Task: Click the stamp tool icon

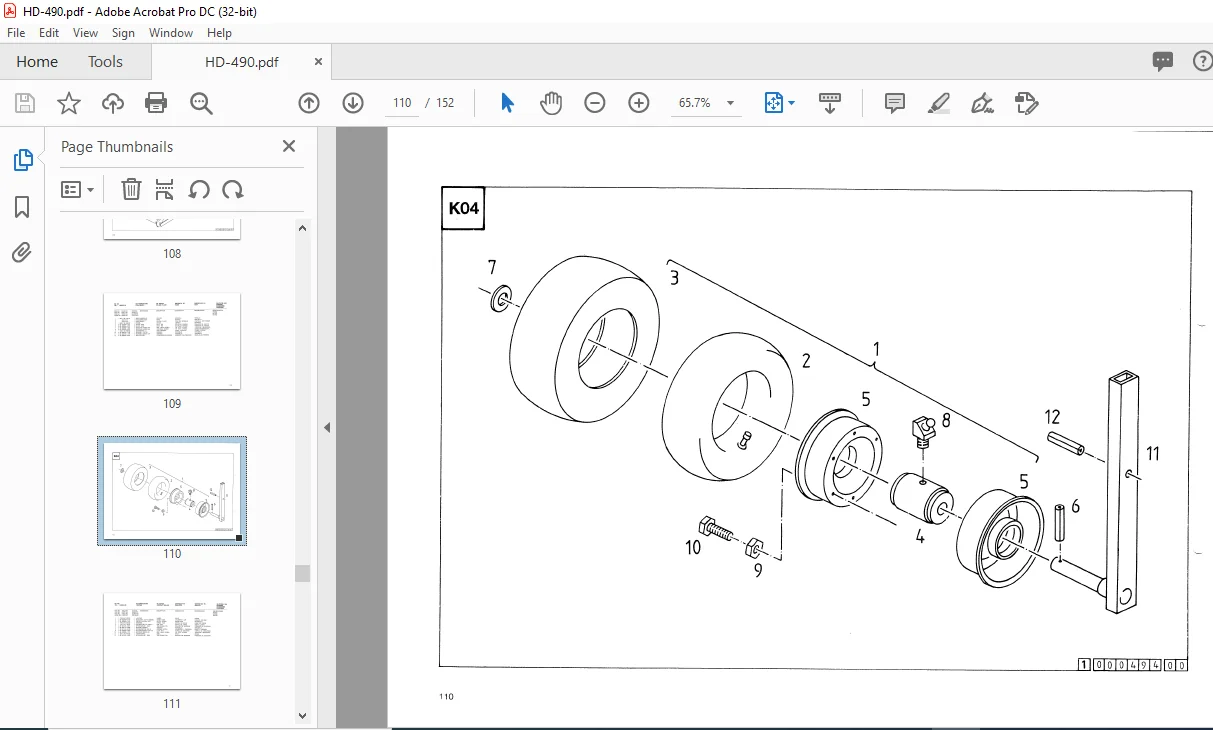Action: pos(1026,103)
